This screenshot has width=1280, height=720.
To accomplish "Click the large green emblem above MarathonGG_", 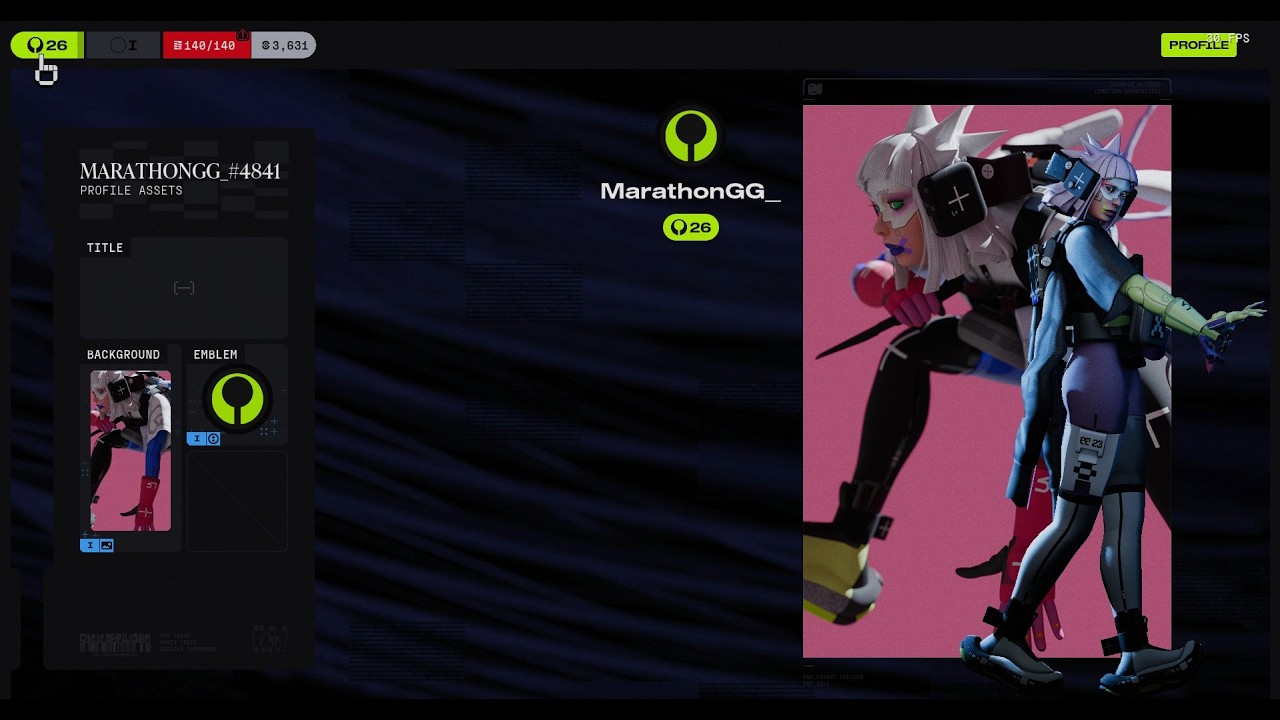I will coord(691,136).
